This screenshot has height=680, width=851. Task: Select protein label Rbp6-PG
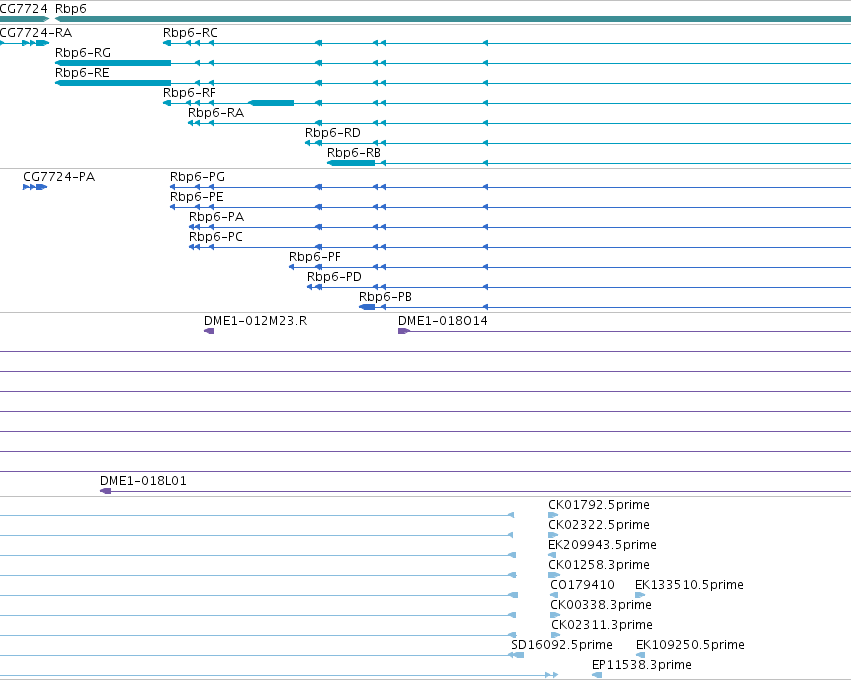coord(198,177)
